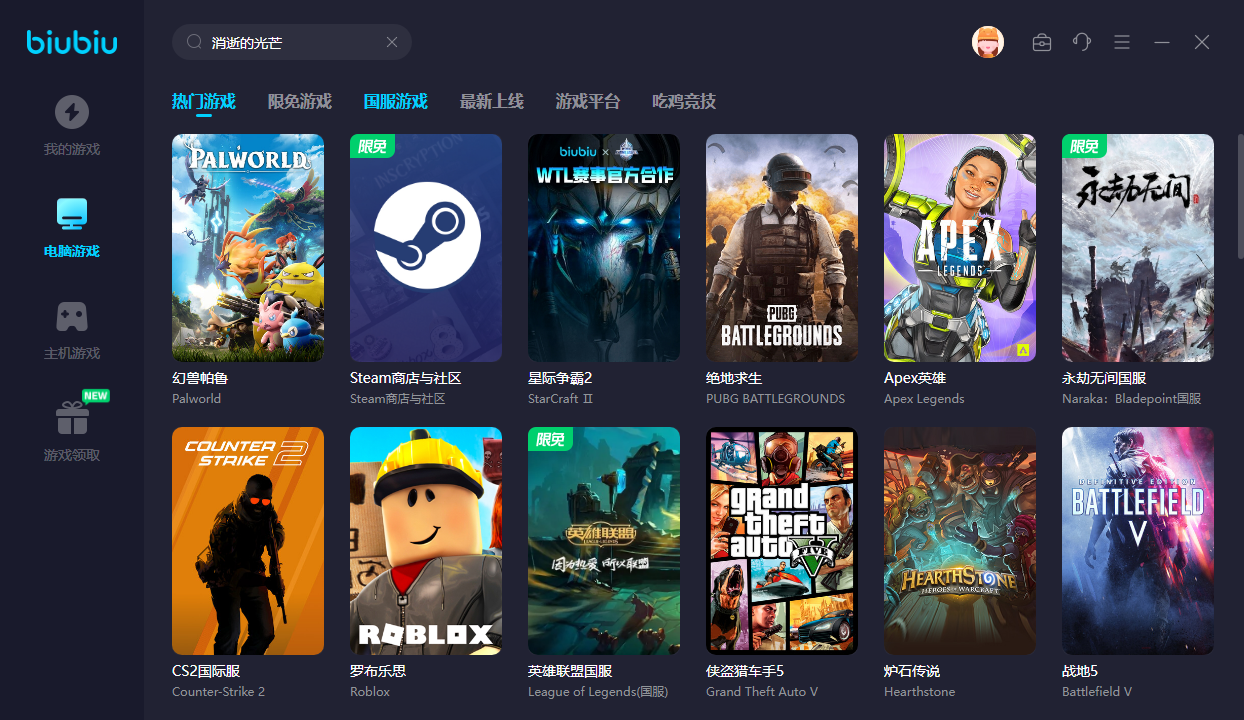Viewport: 1244px width, 720px height.
Task: Switch to 国服游戏 tab
Action: (x=395, y=101)
